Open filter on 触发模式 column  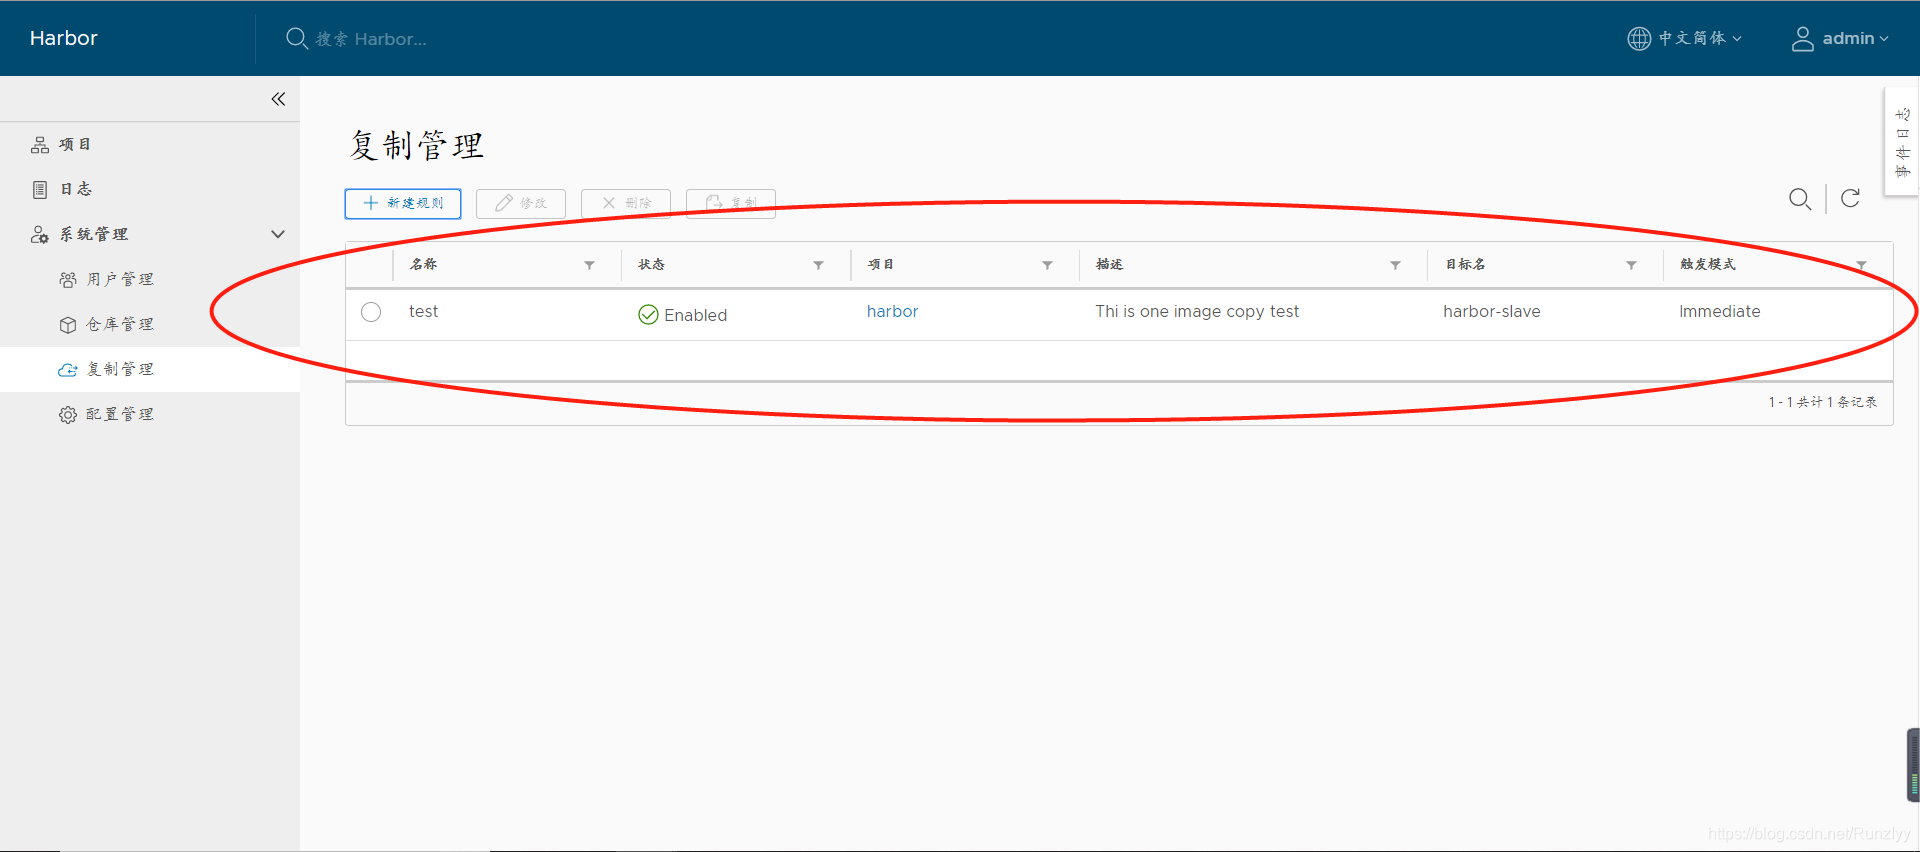tap(1862, 265)
